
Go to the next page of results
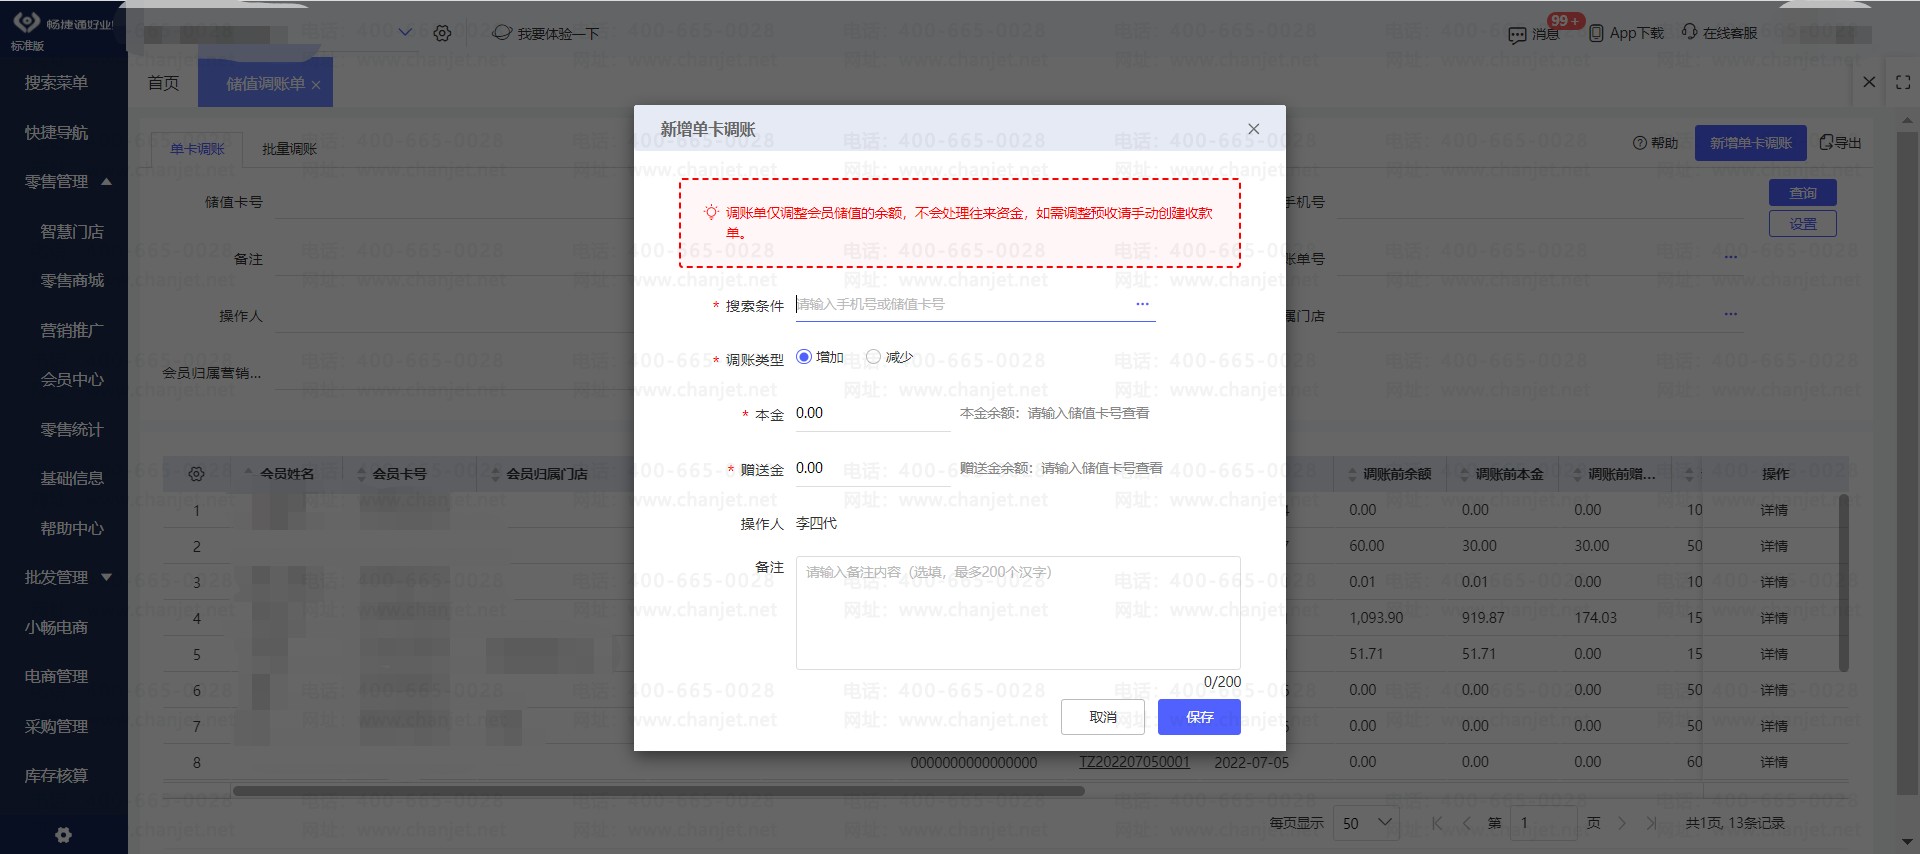pos(1622,823)
